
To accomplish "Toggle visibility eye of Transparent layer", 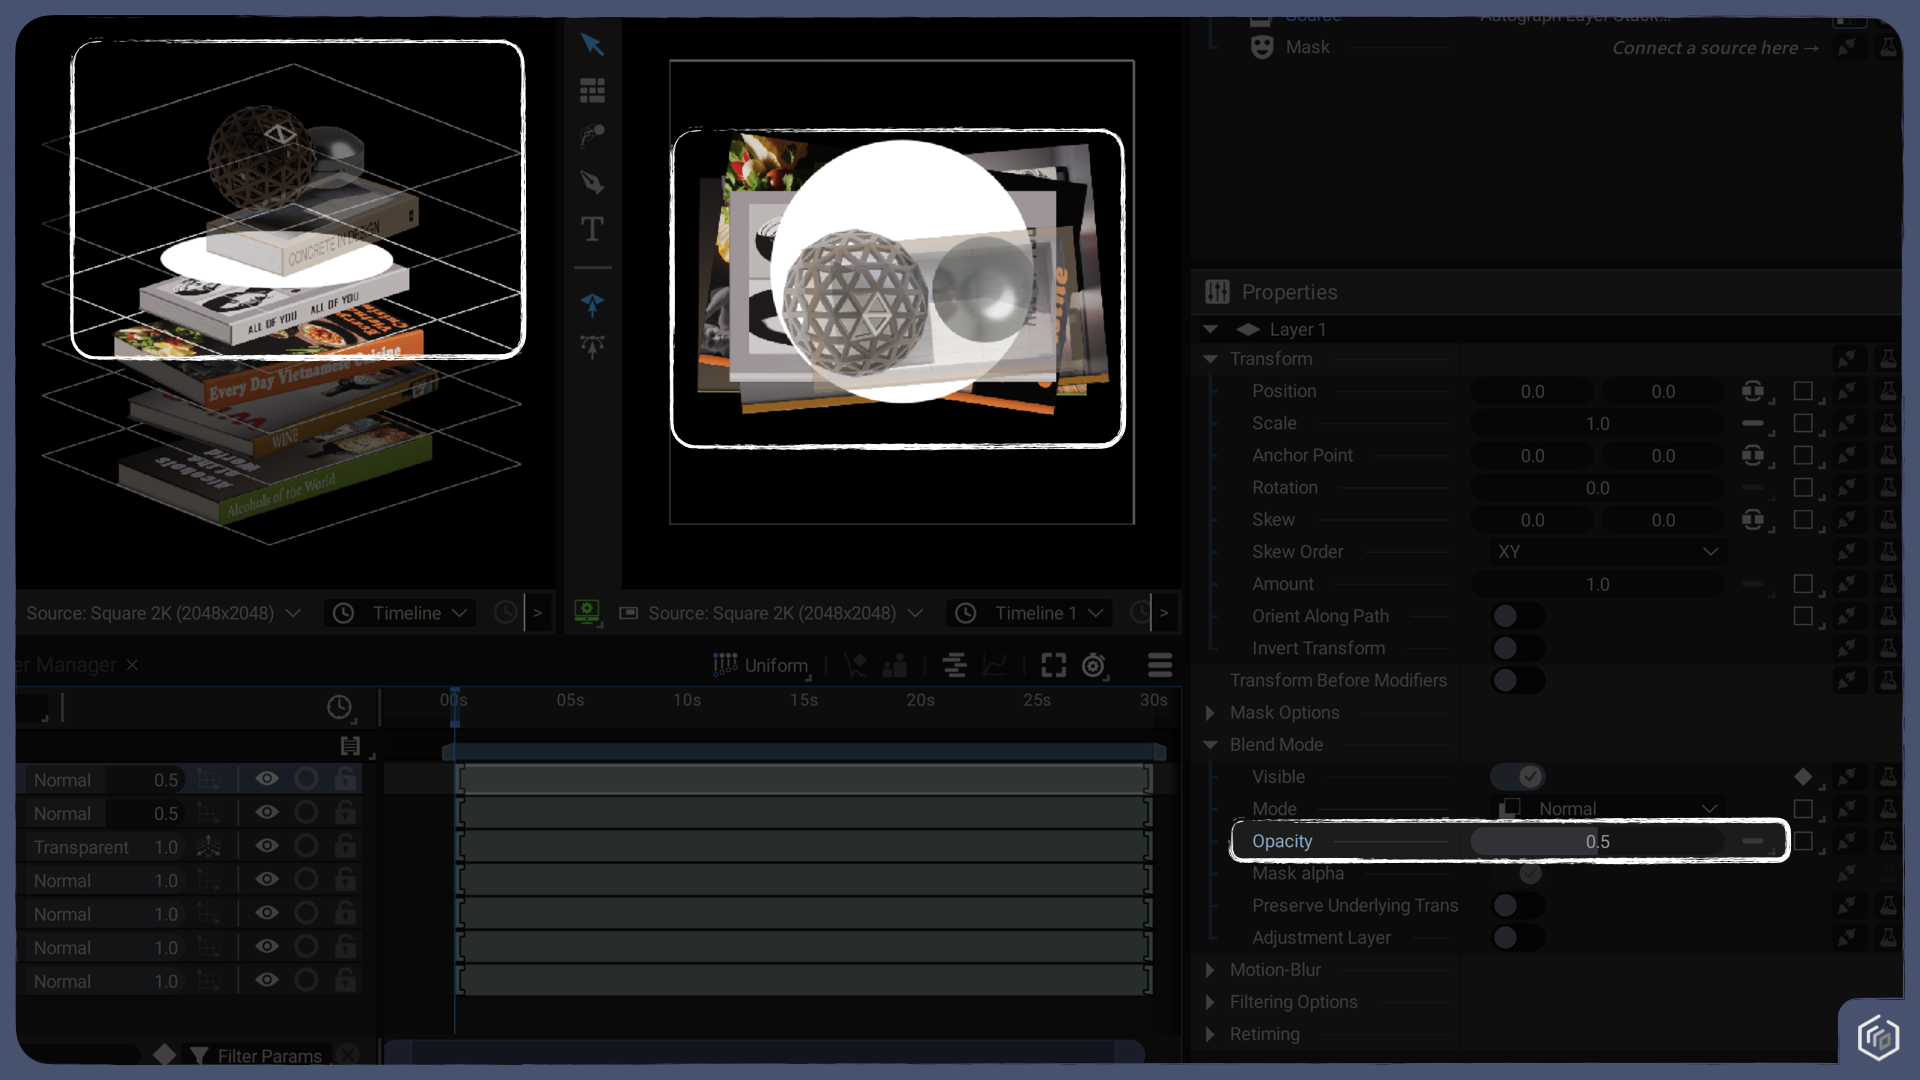I will click(x=267, y=846).
